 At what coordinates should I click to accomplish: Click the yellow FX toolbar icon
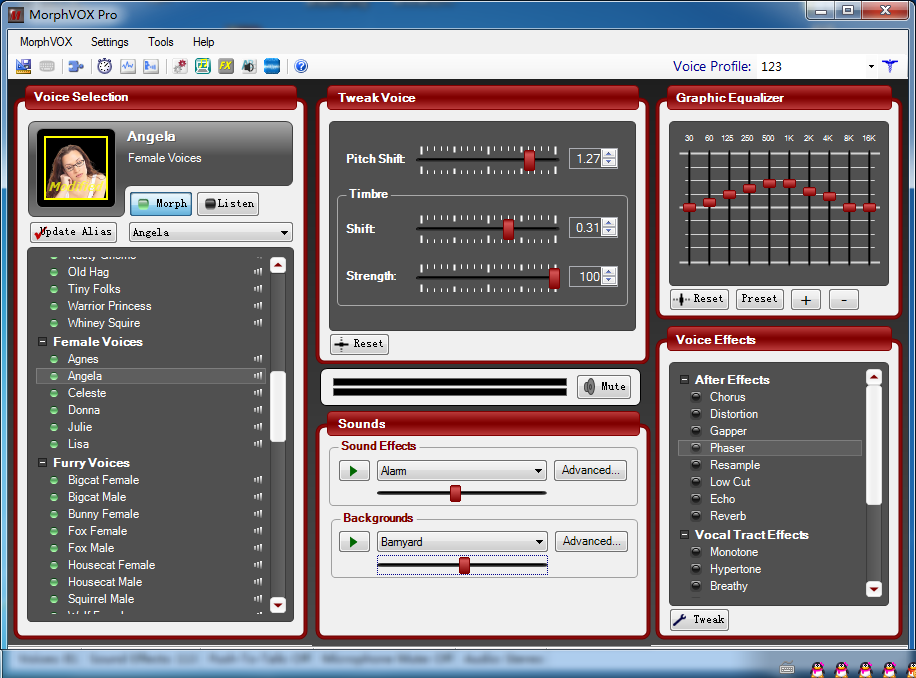[225, 66]
